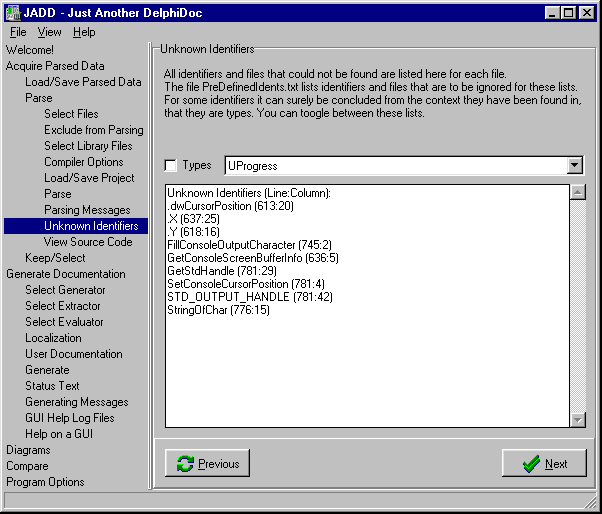Toggle the Types checkbox

(x=170, y=165)
